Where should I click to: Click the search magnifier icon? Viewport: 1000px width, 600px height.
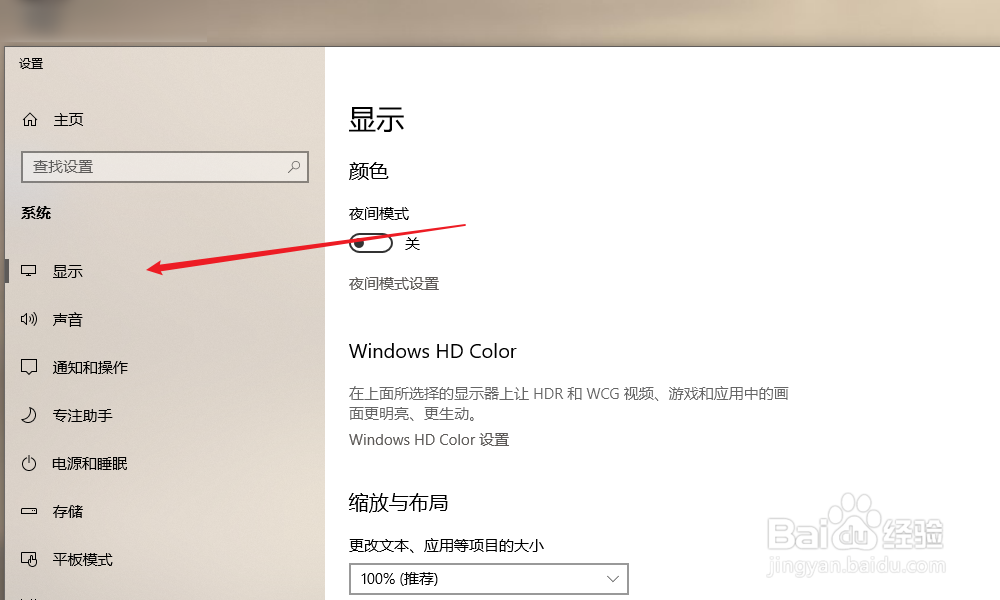[294, 166]
